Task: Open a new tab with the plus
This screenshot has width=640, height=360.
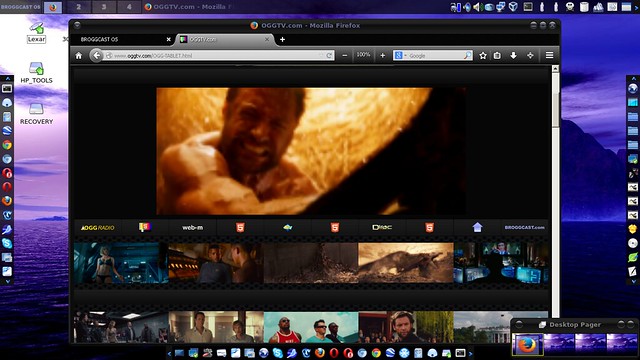Action: pos(282,40)
